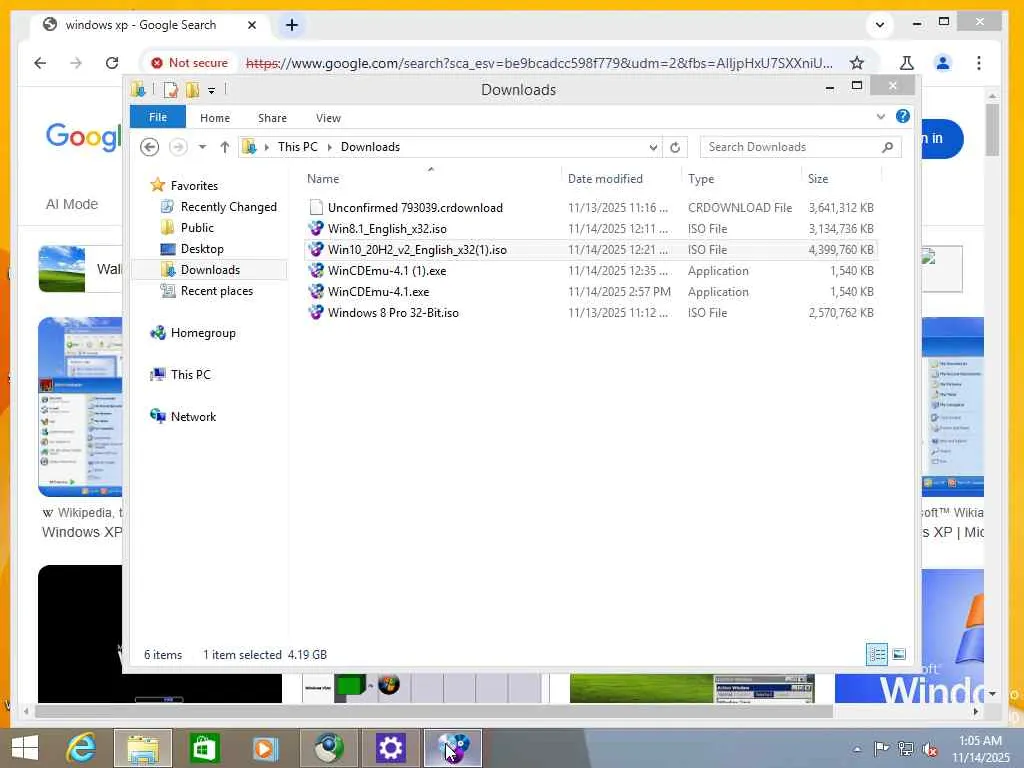Go up one folder level arrow
The image size is (1024, 768).
pos(225,147)
